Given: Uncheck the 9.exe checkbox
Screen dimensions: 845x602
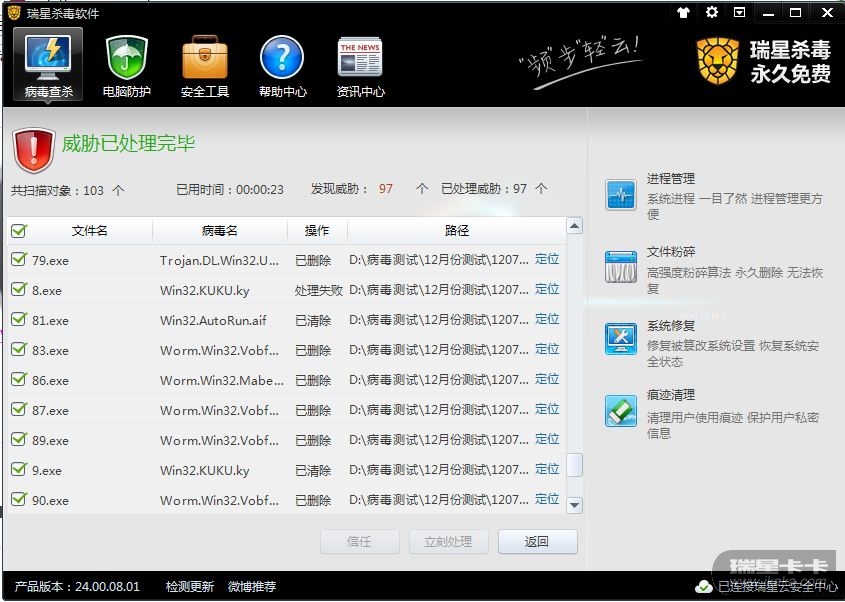Looking at the screenshot, I should 19,469.
